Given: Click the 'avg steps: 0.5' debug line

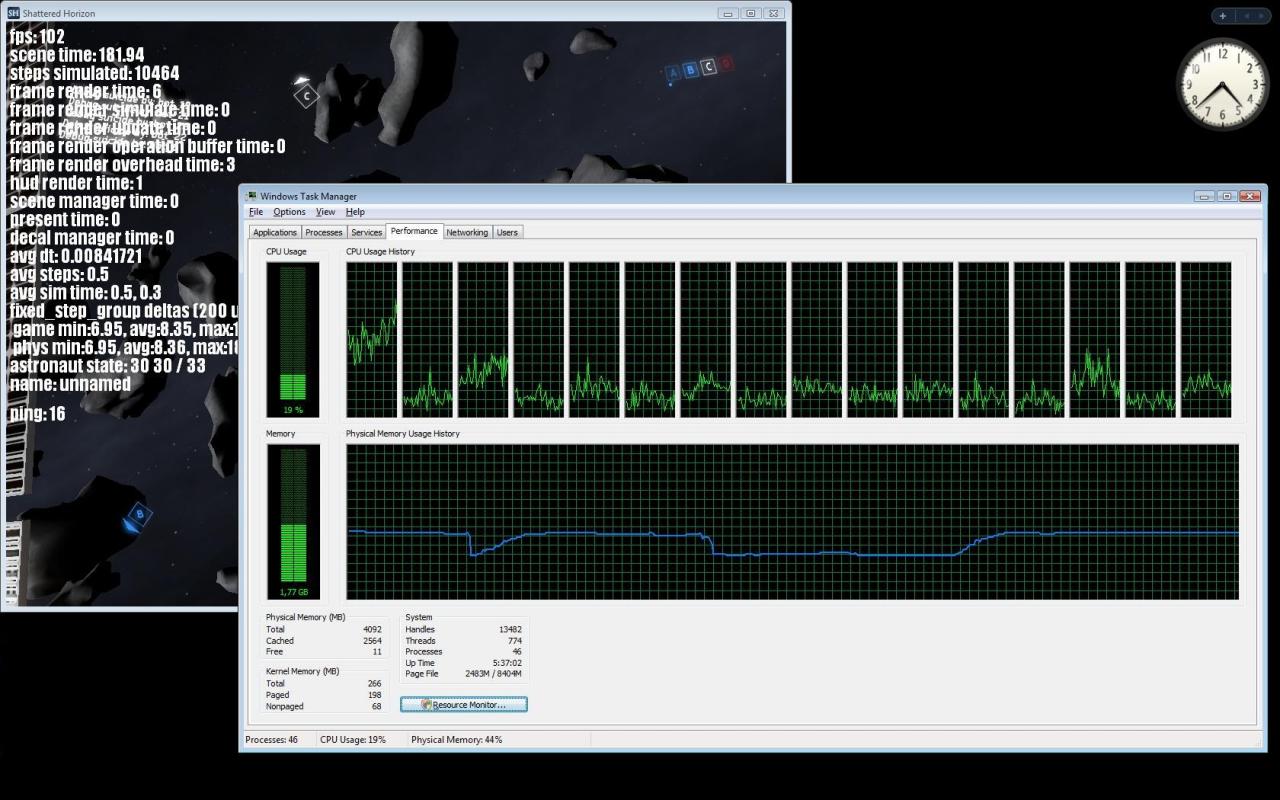Looking at the screenshot, I should 59,274.
